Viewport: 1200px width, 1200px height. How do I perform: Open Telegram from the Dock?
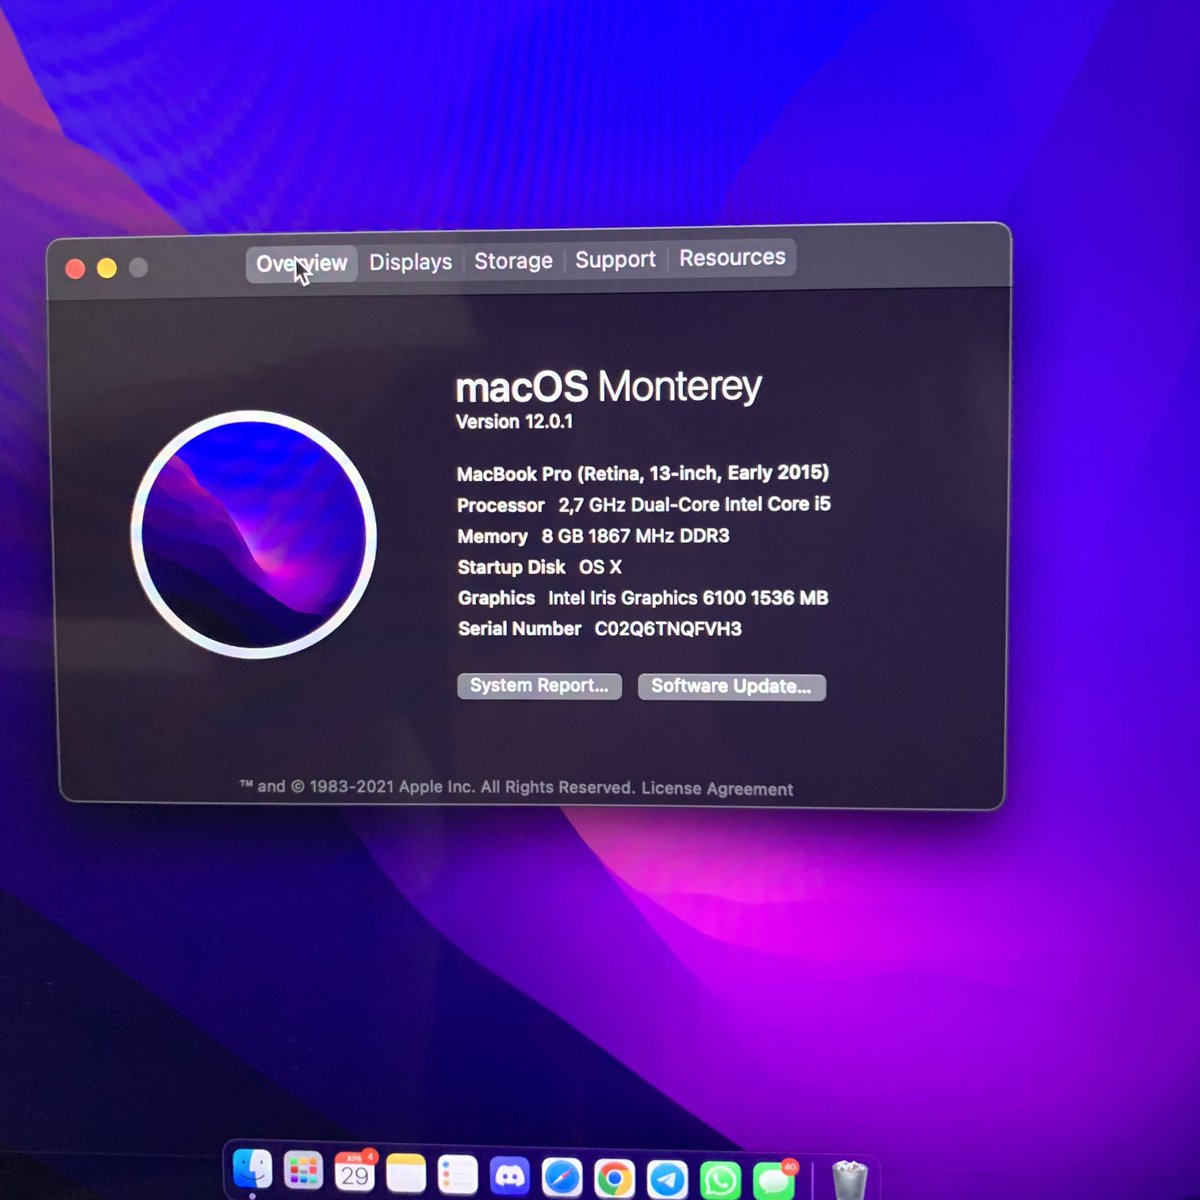(668, 1180)
